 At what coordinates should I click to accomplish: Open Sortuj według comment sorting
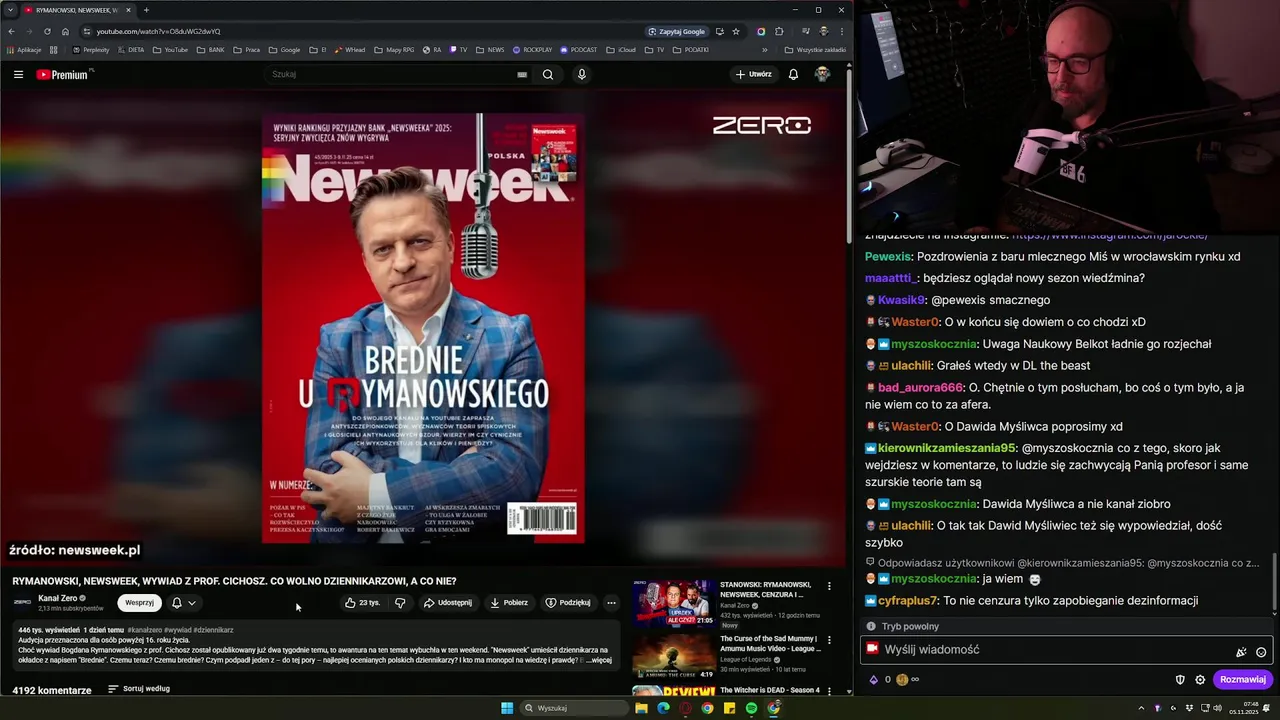pos(139,689)
